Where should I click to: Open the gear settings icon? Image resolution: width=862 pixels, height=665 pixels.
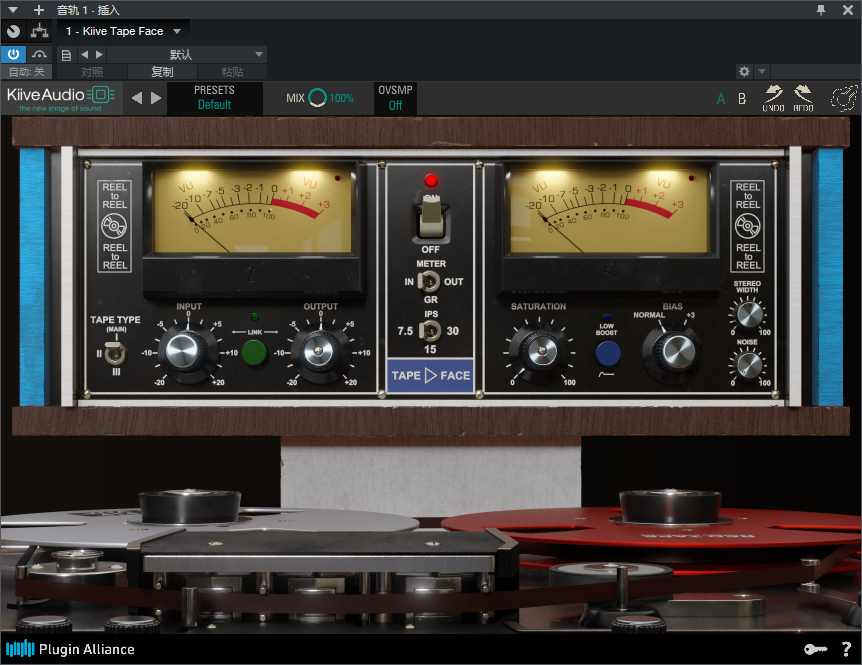point(744,71)
